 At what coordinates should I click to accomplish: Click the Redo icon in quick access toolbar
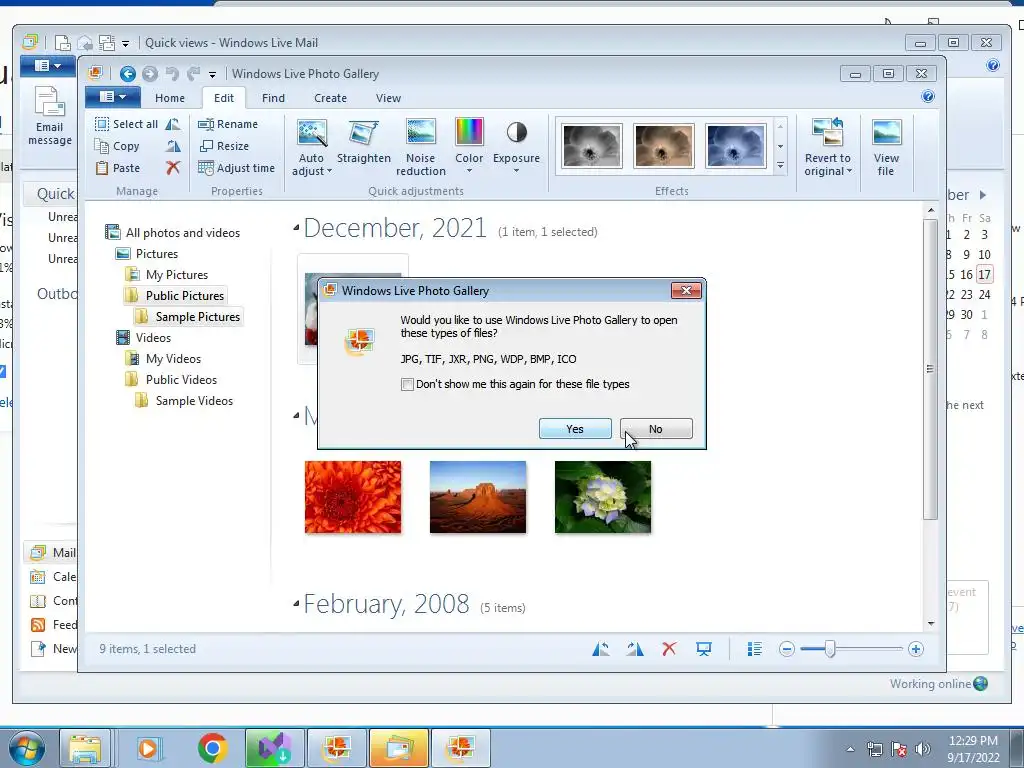coord(193,74)
